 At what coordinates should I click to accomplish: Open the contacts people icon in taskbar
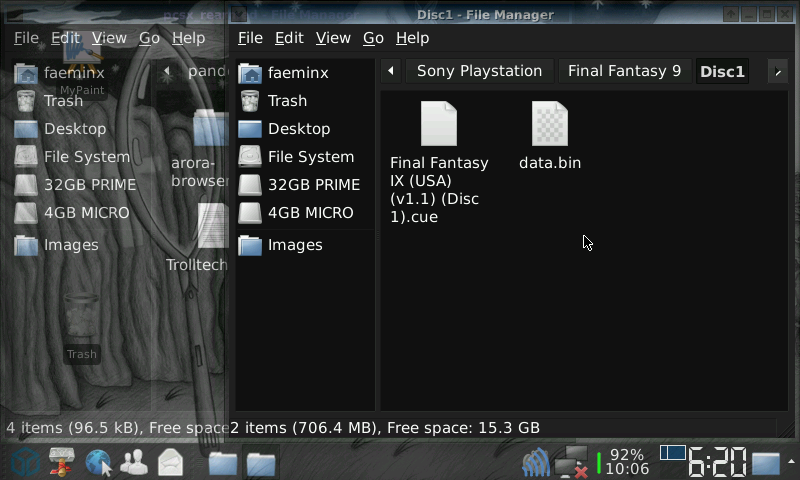134,462
